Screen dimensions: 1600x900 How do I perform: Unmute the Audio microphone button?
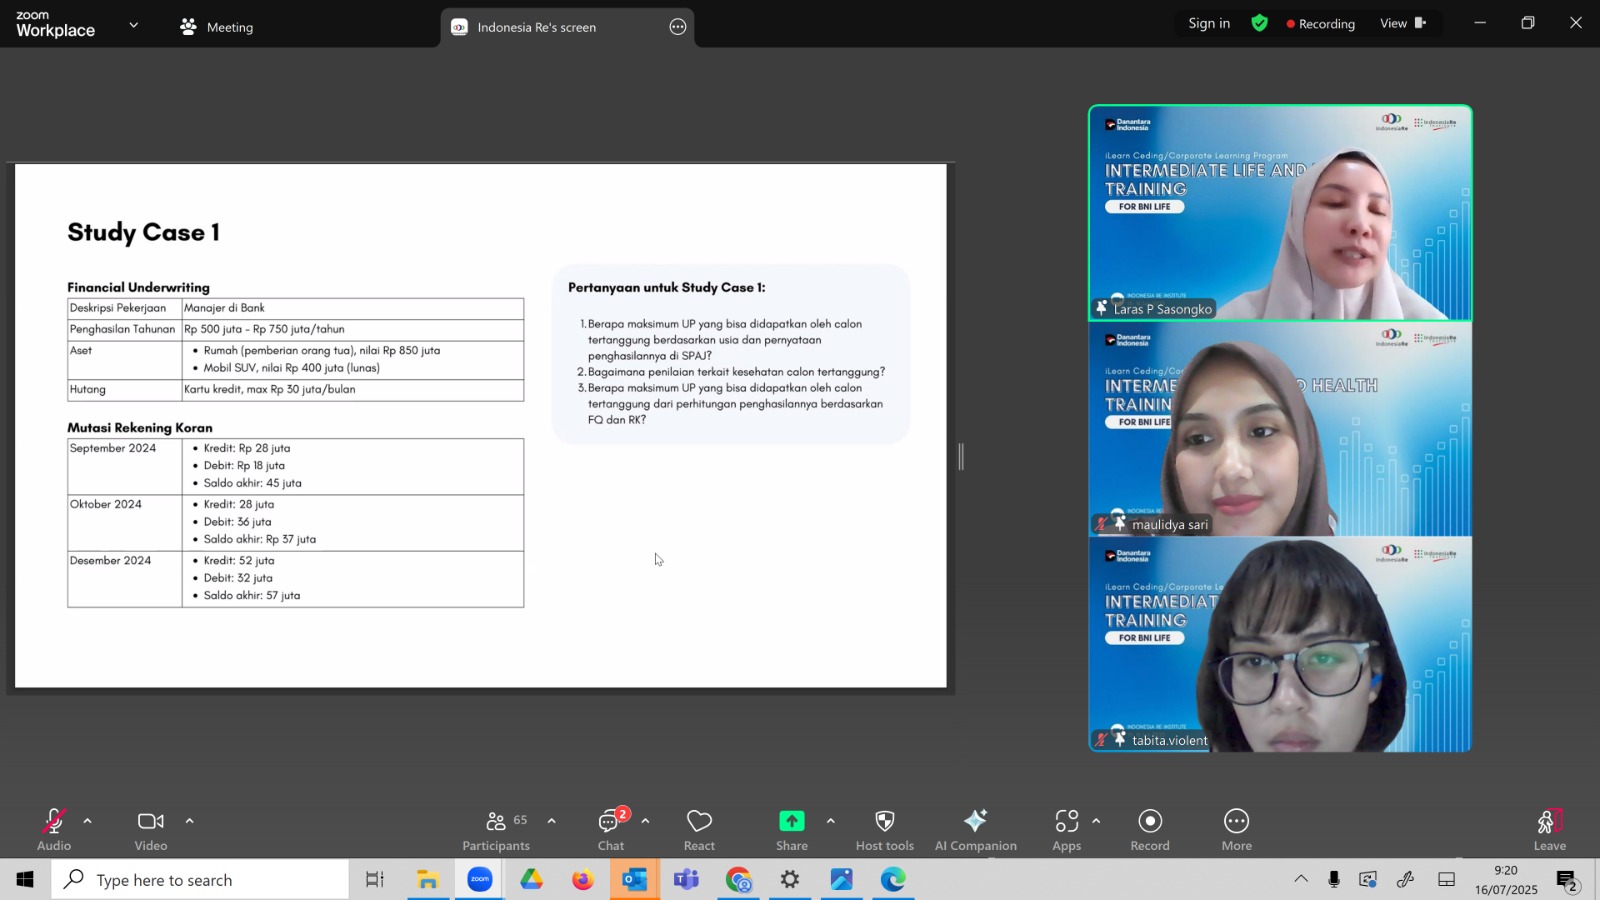pos(54,829)
